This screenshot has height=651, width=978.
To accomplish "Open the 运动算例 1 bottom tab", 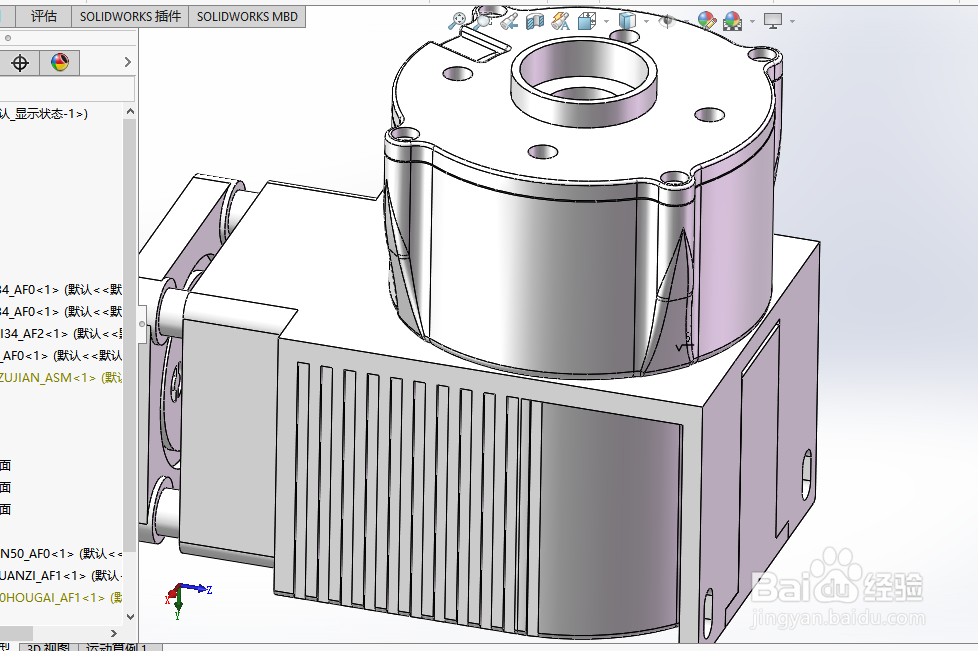I will 119,647.
